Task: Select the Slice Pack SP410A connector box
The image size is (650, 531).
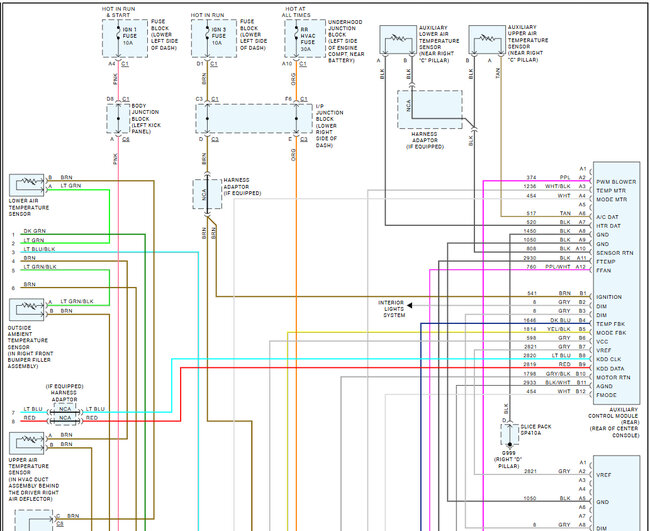Action: click(509, 434)
